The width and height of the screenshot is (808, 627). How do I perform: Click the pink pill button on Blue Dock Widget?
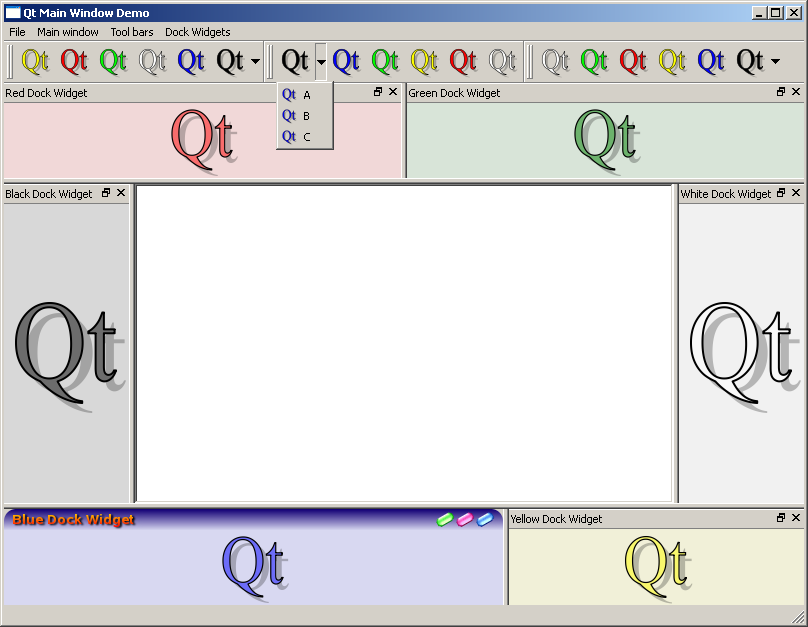coord(465,519)
